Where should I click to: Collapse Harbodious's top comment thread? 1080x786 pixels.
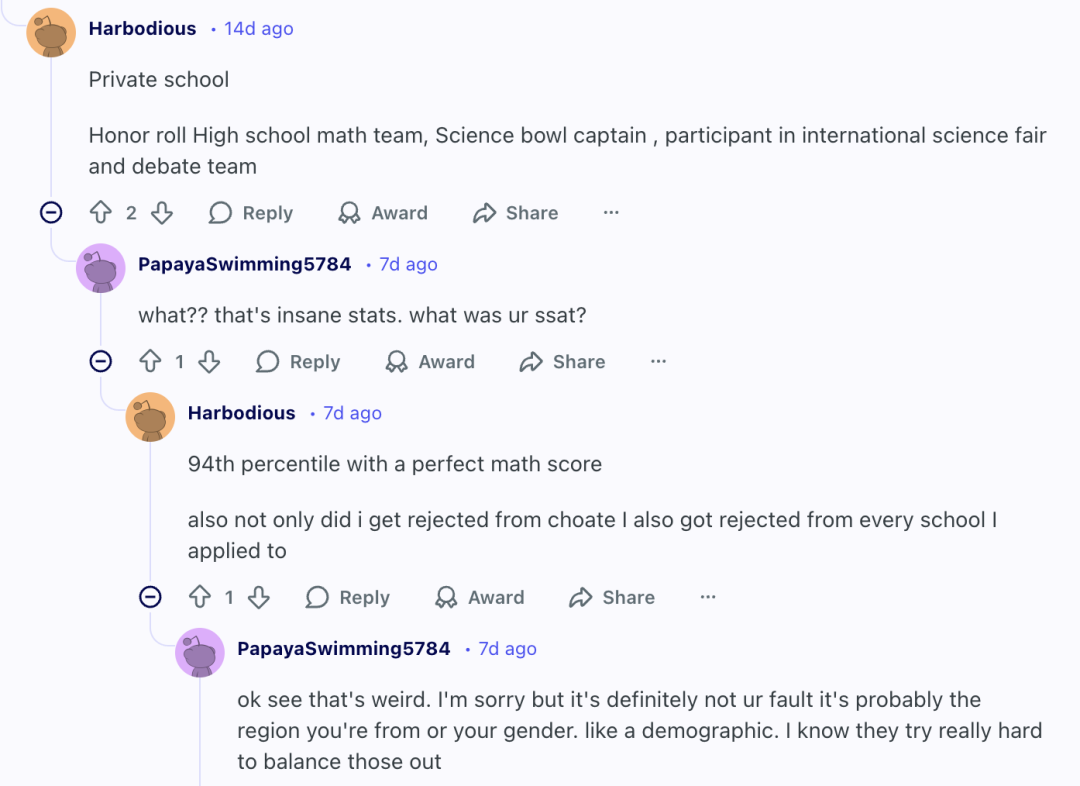pyautogui.click(x=51, y=213)
